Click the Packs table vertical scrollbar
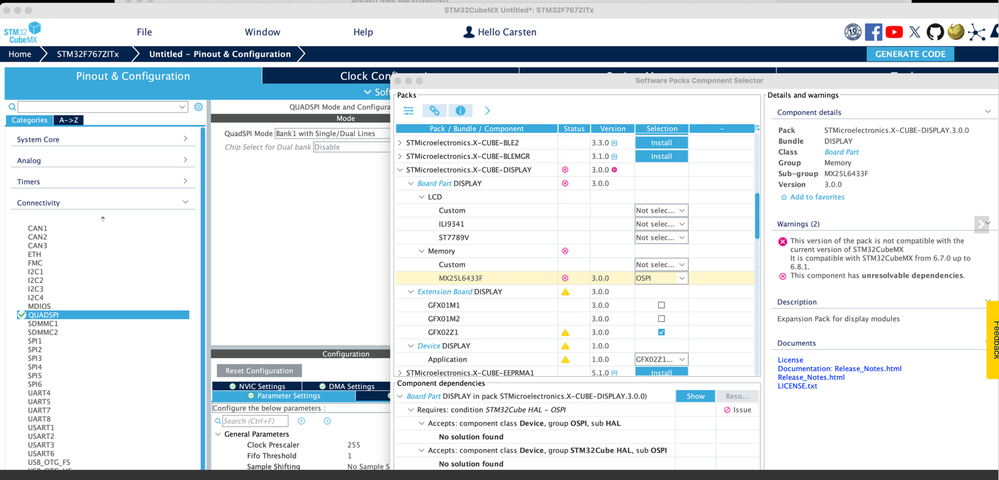Image resolution: width=999 pixels, height=480 pixels. click(757, 217)
